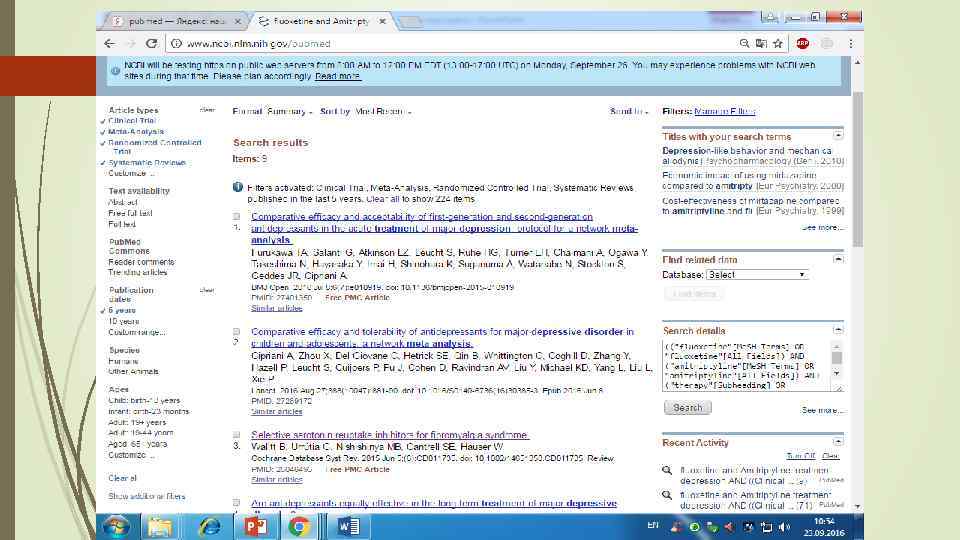
Task: Click the Search button under Search details
Action: (x=688, y=408)
